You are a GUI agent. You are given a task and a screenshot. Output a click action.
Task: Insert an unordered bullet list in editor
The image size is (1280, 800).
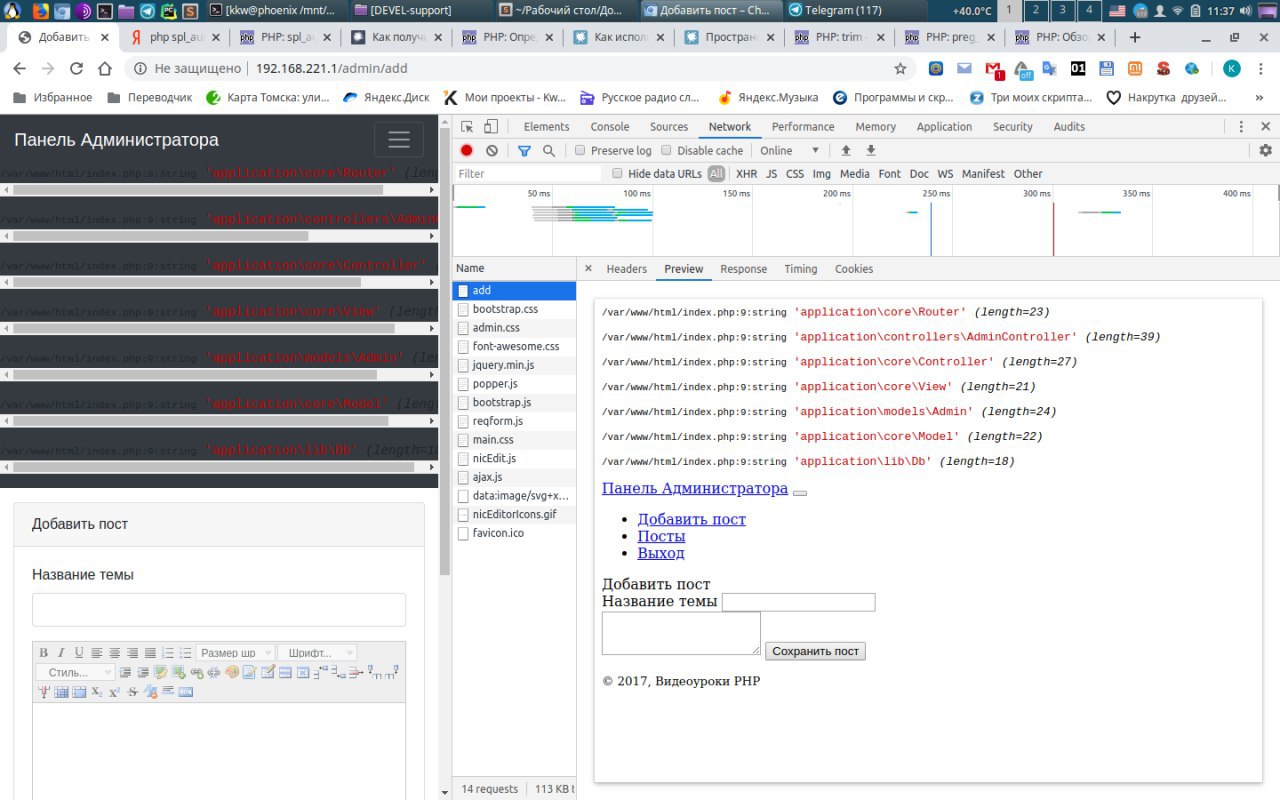[x=185, y=653]
